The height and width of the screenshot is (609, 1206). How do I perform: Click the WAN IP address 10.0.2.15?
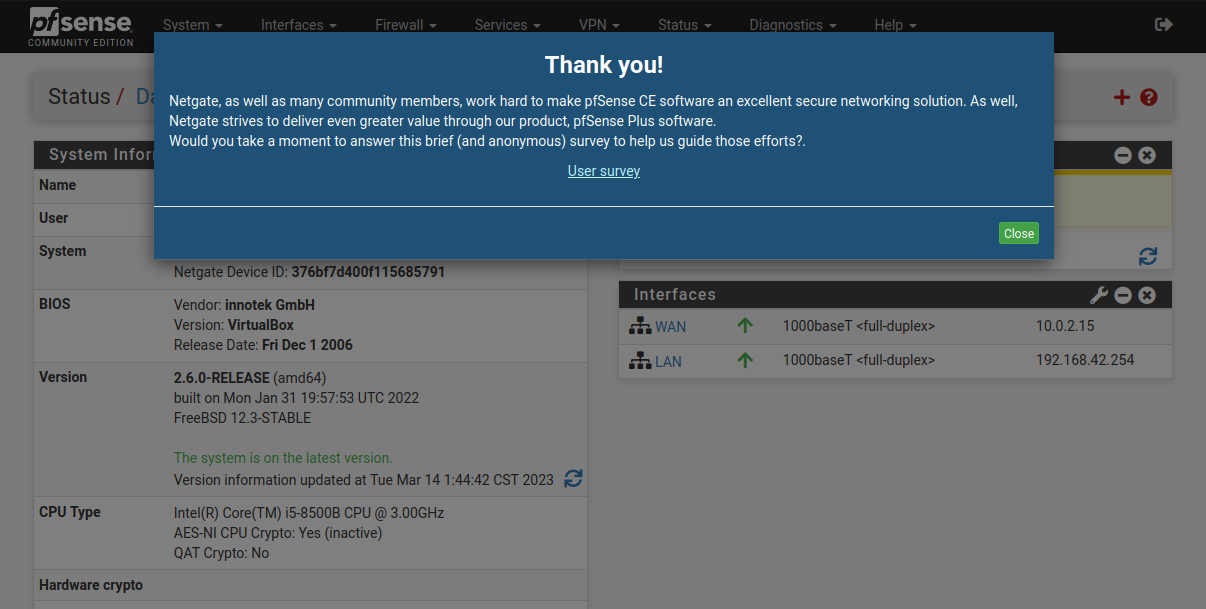(1065, 326)
